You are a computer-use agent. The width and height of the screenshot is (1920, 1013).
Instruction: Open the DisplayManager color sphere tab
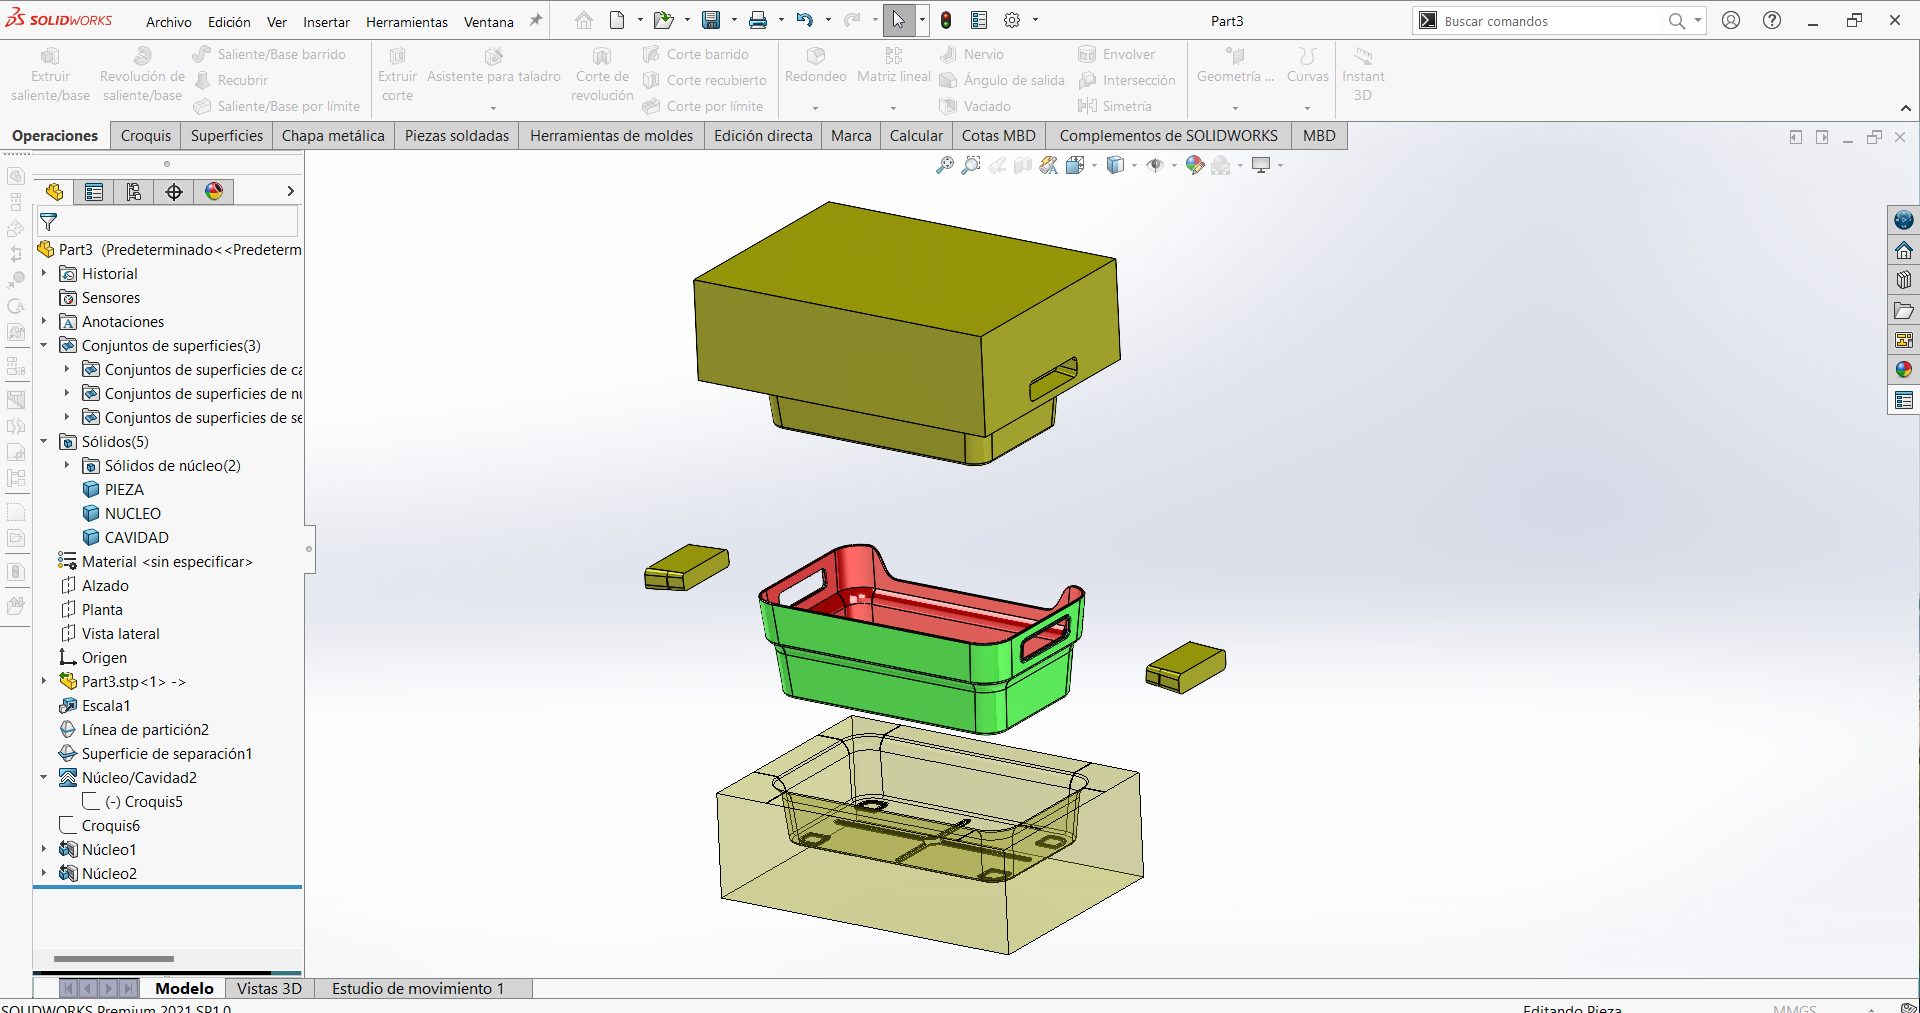click(x=214, y=192)
